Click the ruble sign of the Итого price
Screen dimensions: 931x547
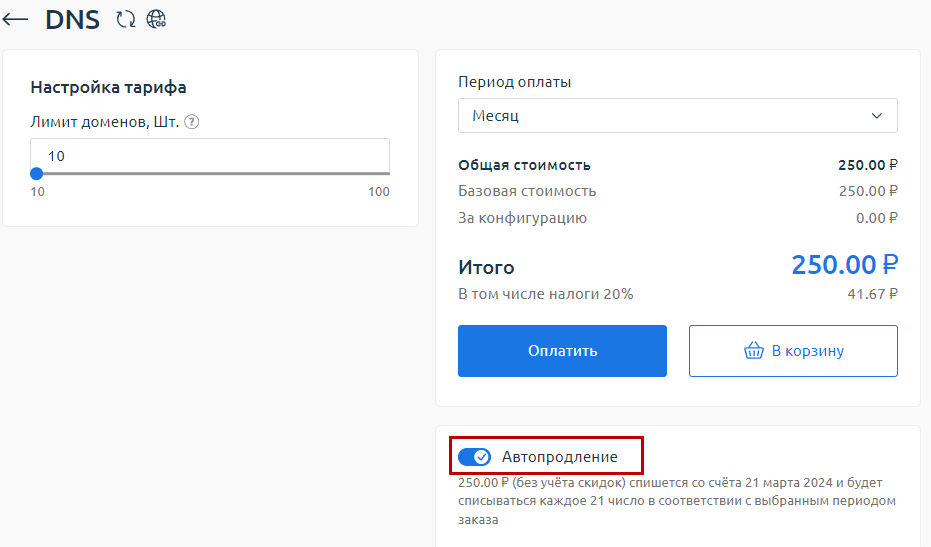(x=889, y=265)
